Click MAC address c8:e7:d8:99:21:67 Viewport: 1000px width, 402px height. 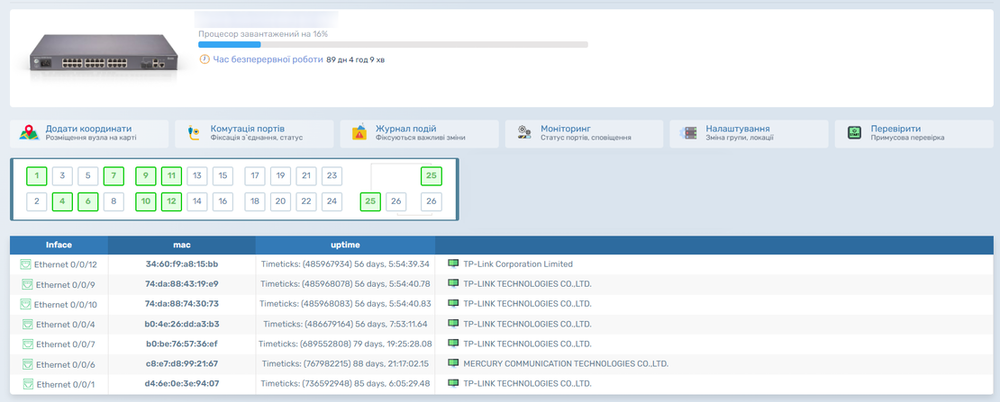(181, 363)
